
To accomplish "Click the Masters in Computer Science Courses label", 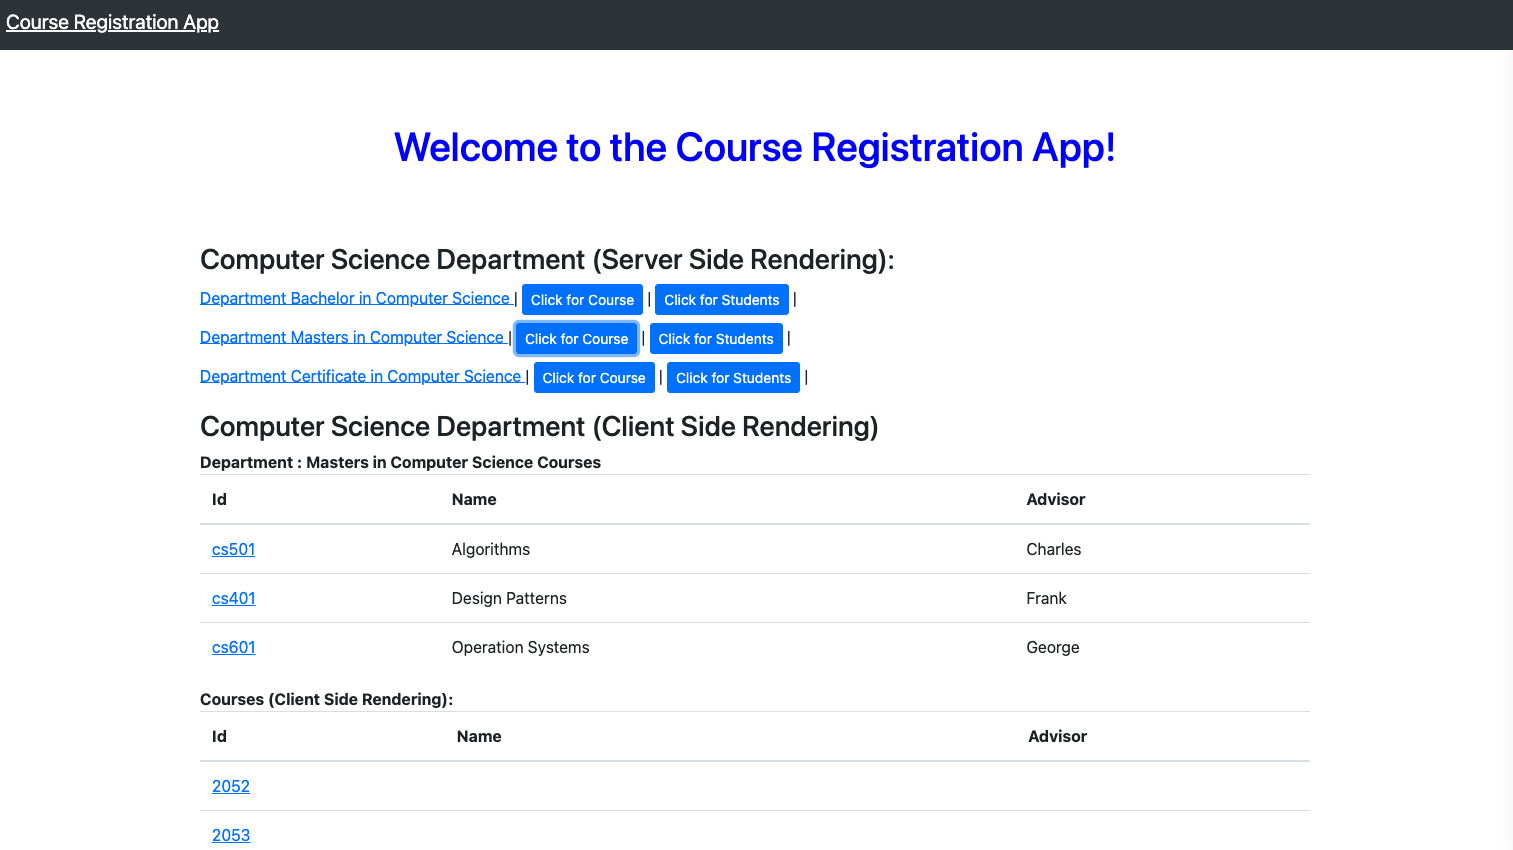I will click(400, 462).
